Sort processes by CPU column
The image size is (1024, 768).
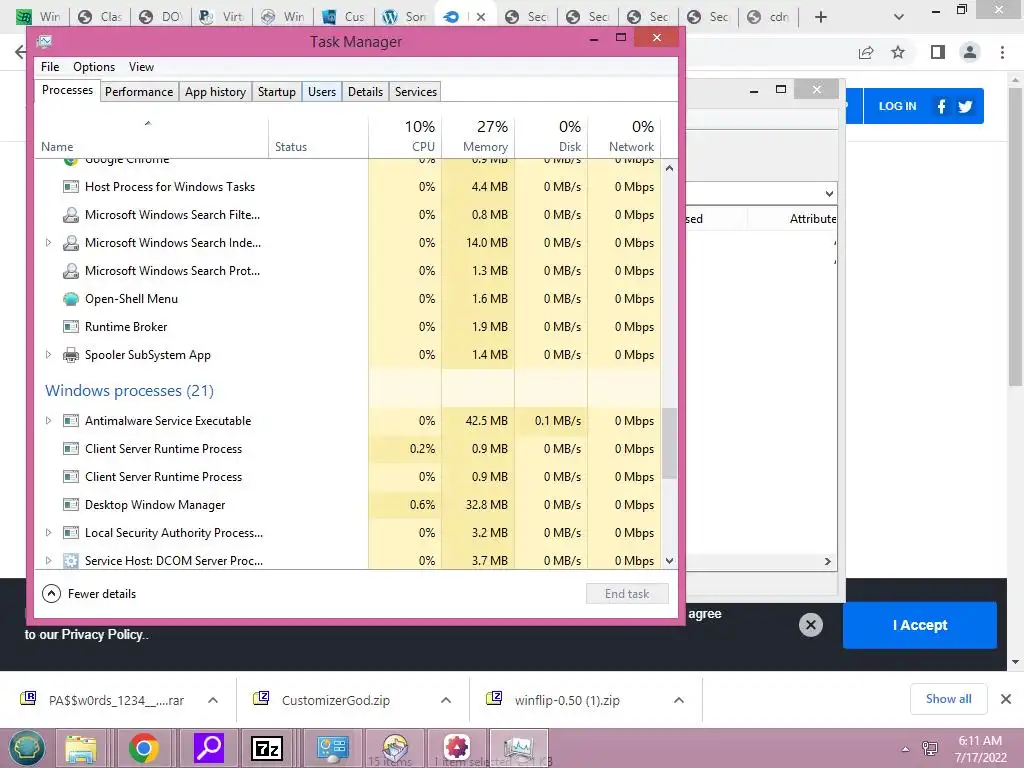[406, 137]
